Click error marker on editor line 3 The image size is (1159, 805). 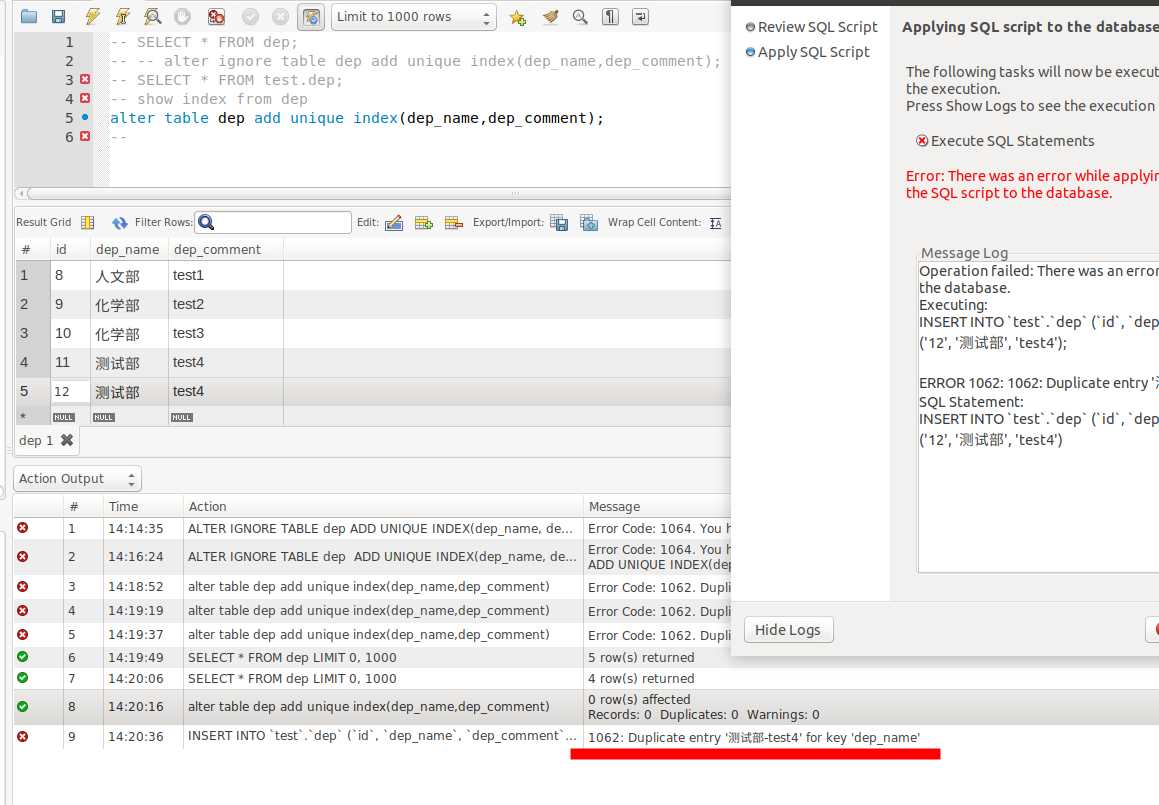tap(85, 80)
